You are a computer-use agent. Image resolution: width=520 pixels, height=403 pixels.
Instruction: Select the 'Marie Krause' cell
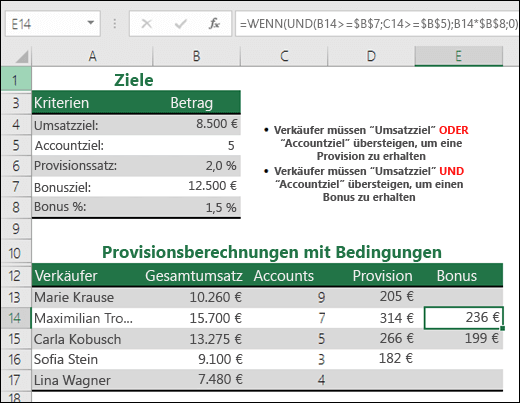92,297
